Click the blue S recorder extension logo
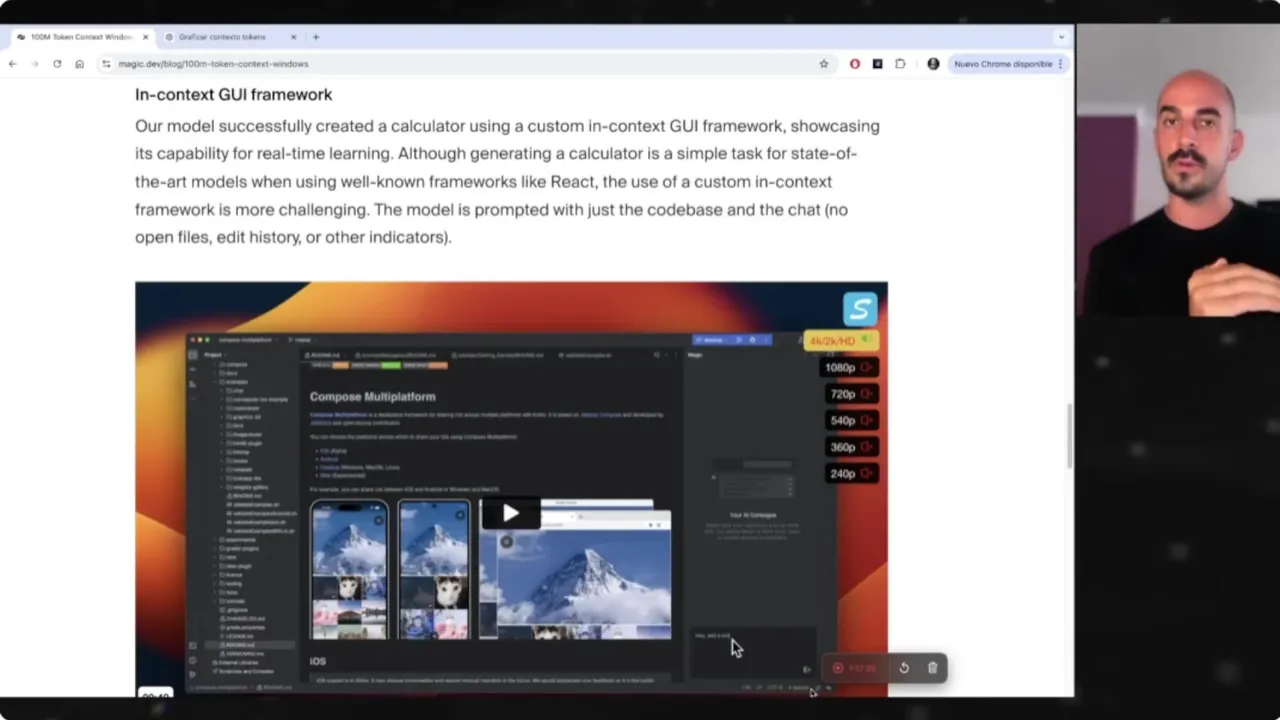The image size is (1280, 720). click(860, 309)
